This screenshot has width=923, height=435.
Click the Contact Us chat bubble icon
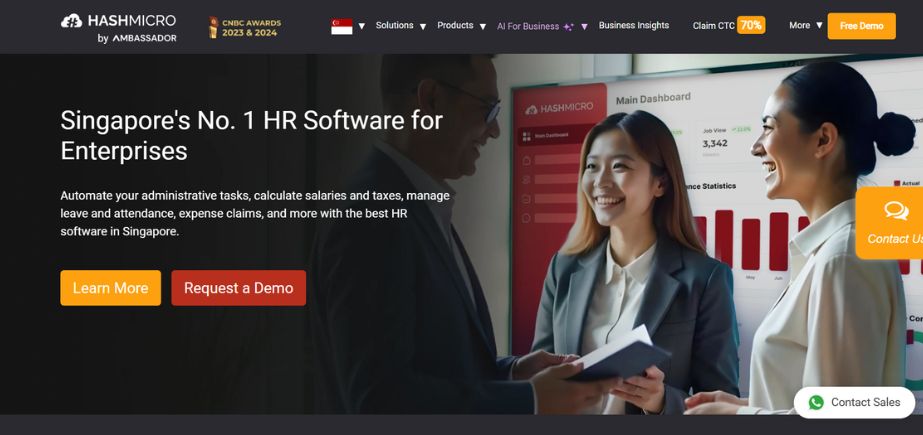896,210
